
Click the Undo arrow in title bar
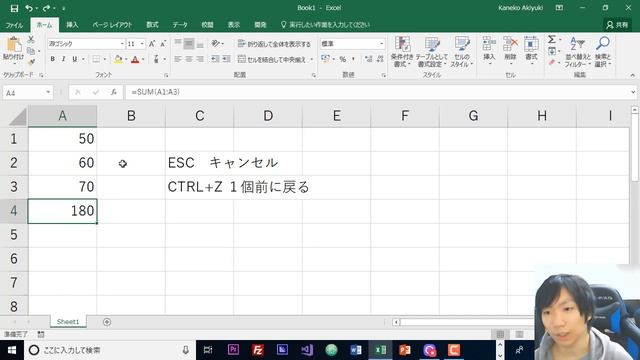tap(29, 8)
